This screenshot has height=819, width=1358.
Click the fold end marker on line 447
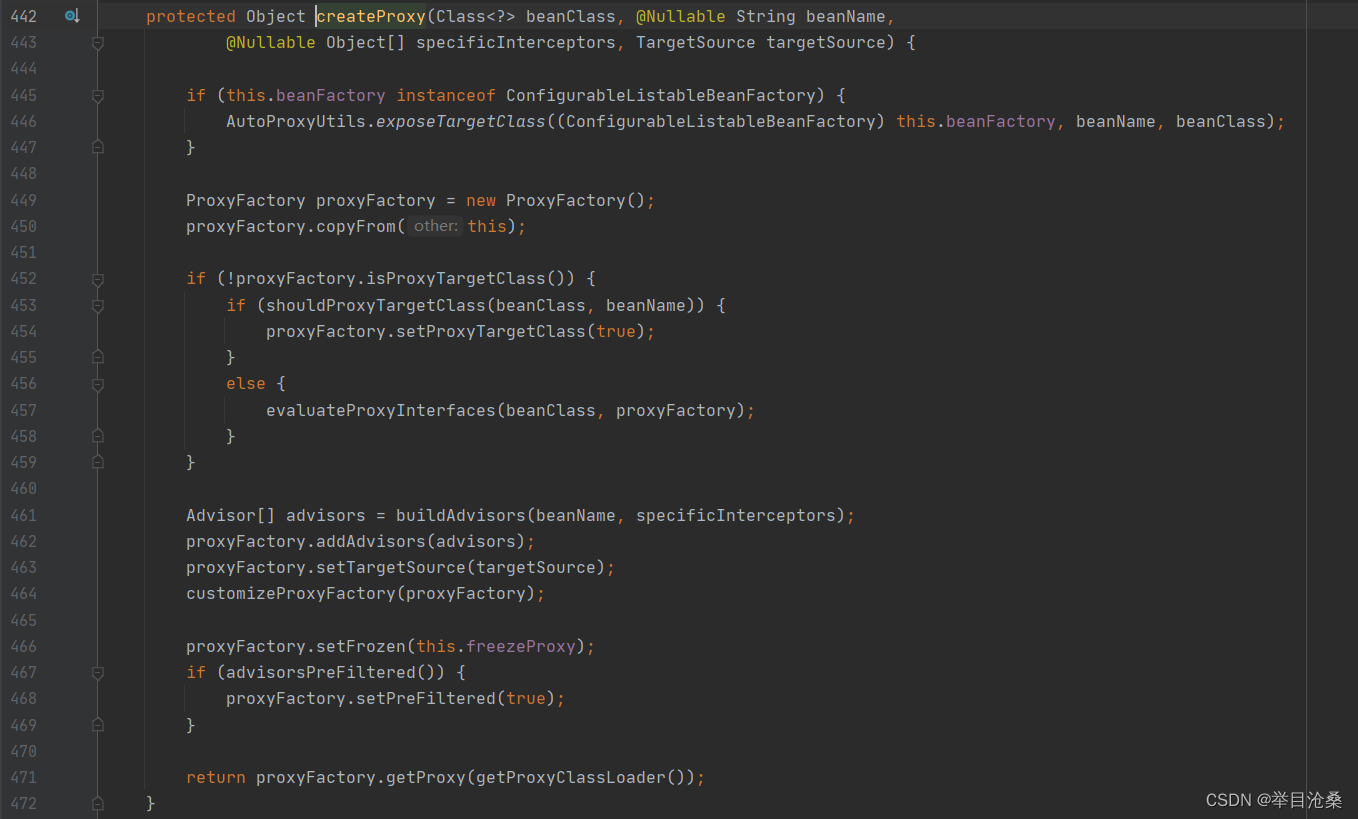click(98, 147)
